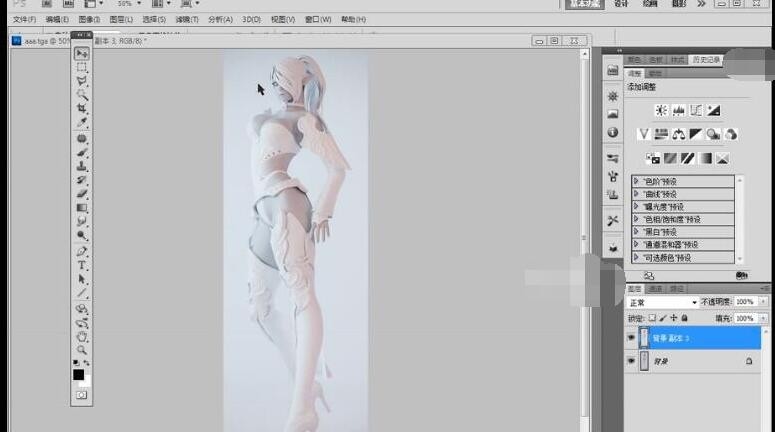Toggle Quick Mask mode button
The image size is (775, 432).
[x=82, y=395]
